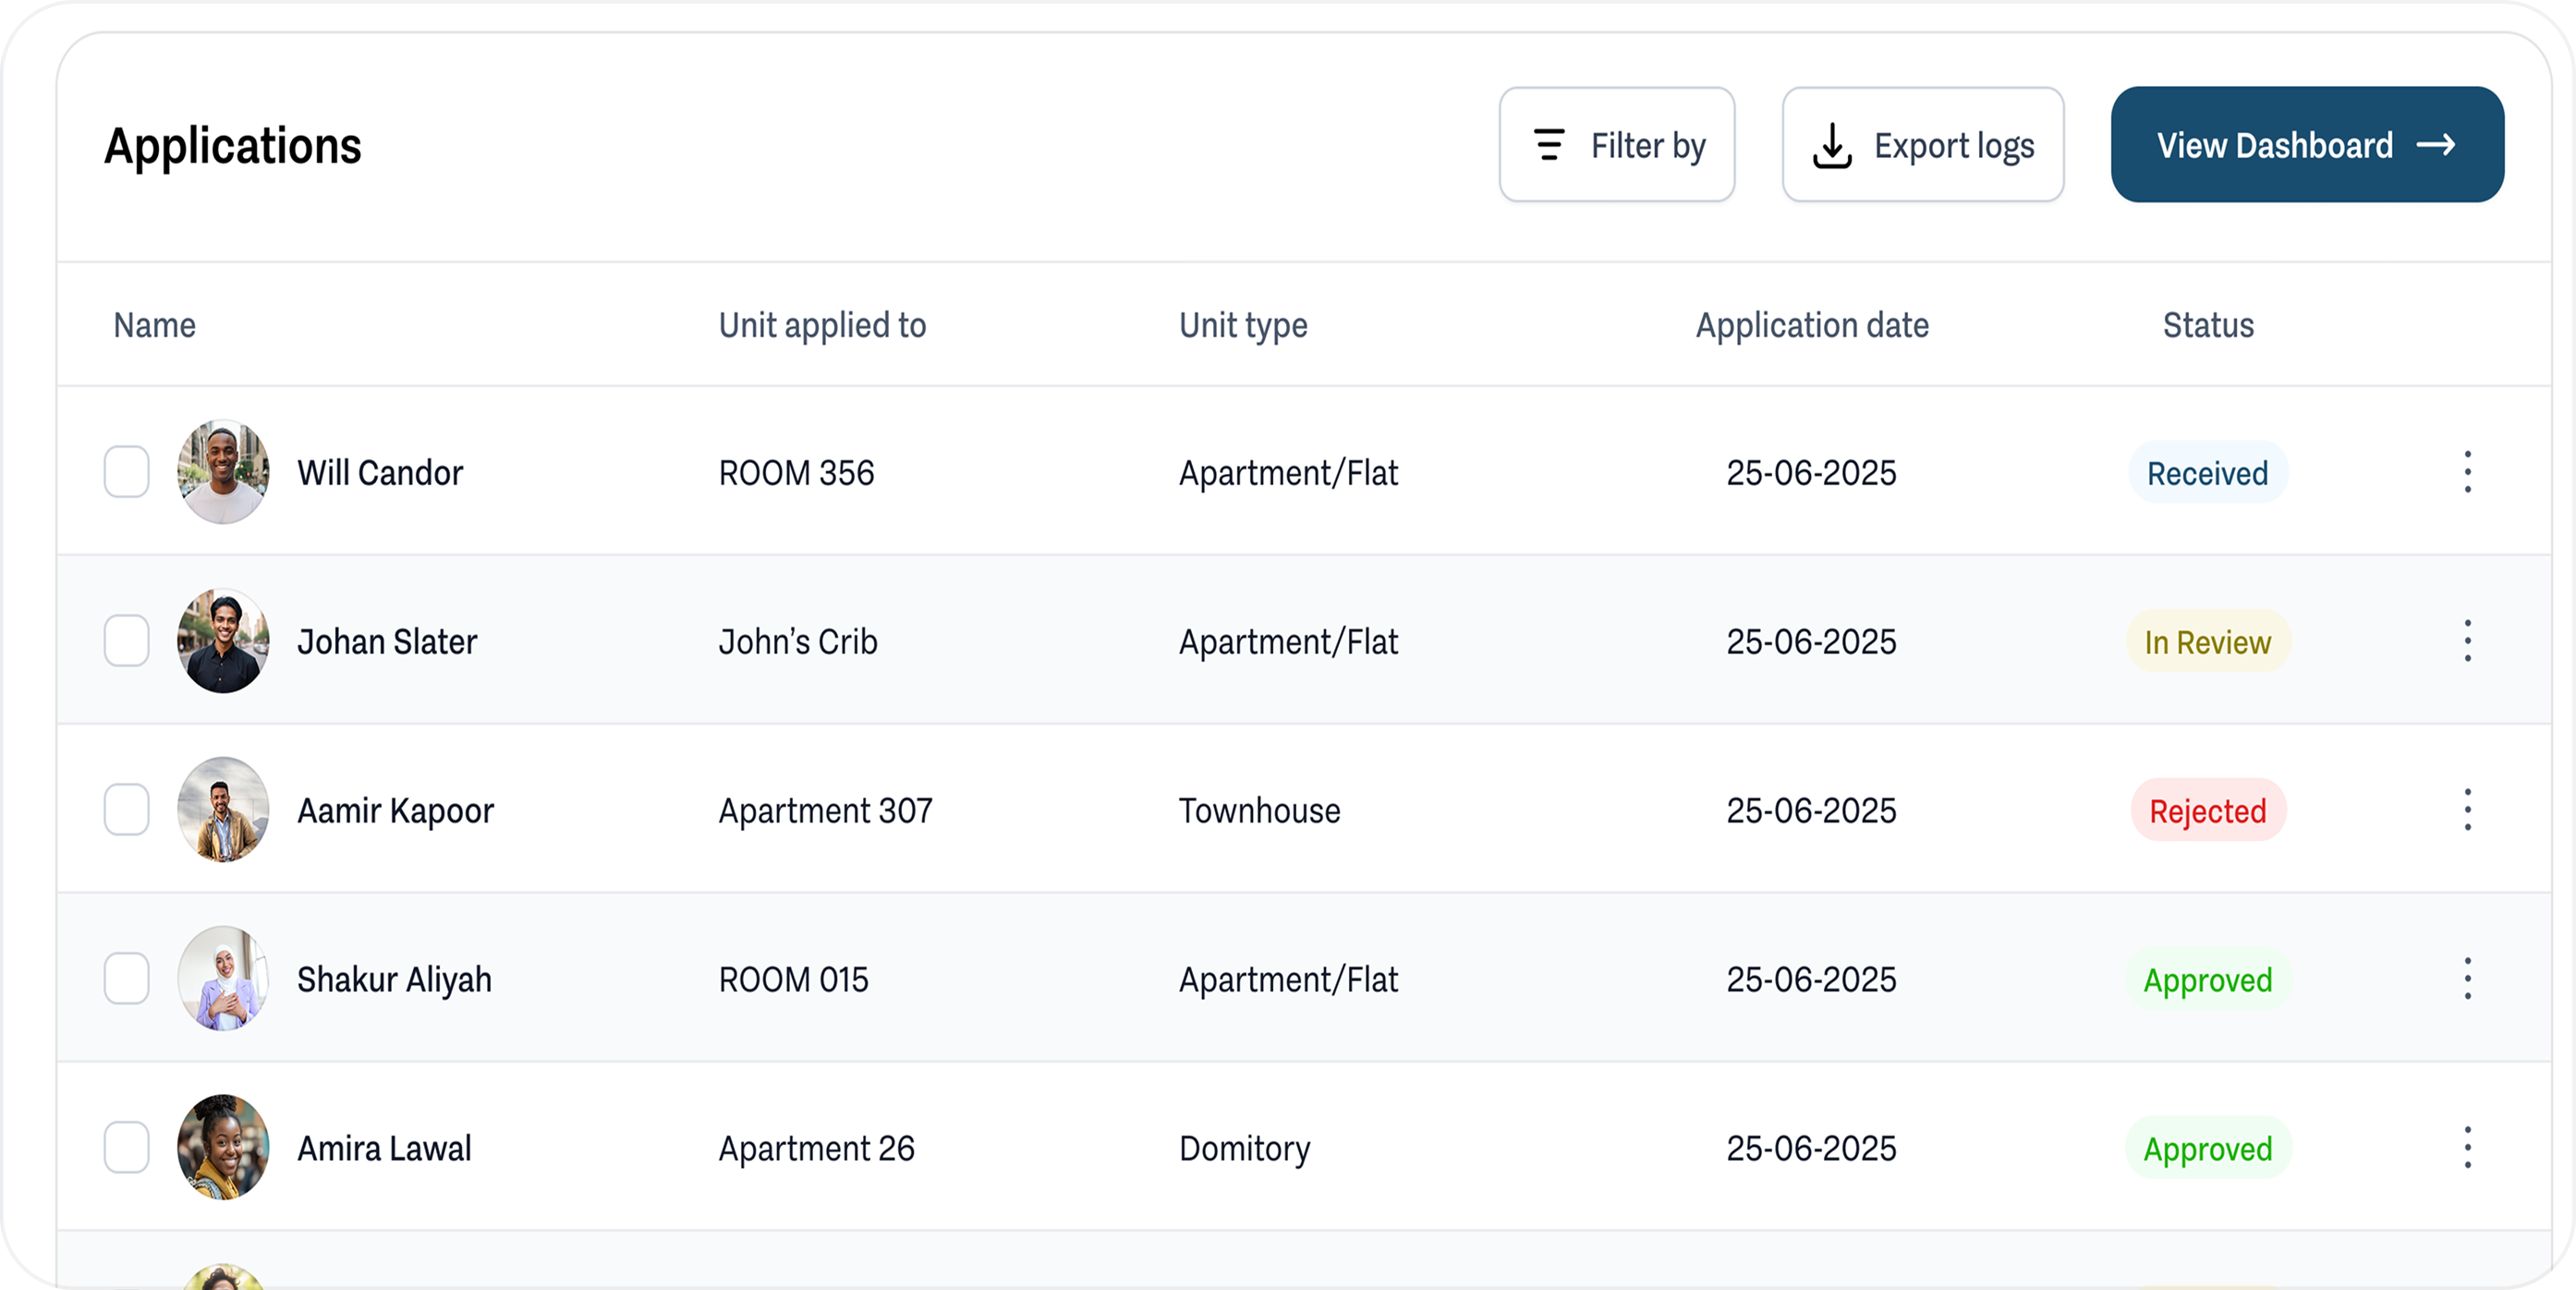
Task: Click the download arrow icon
Action: [x=1832, y=146]
